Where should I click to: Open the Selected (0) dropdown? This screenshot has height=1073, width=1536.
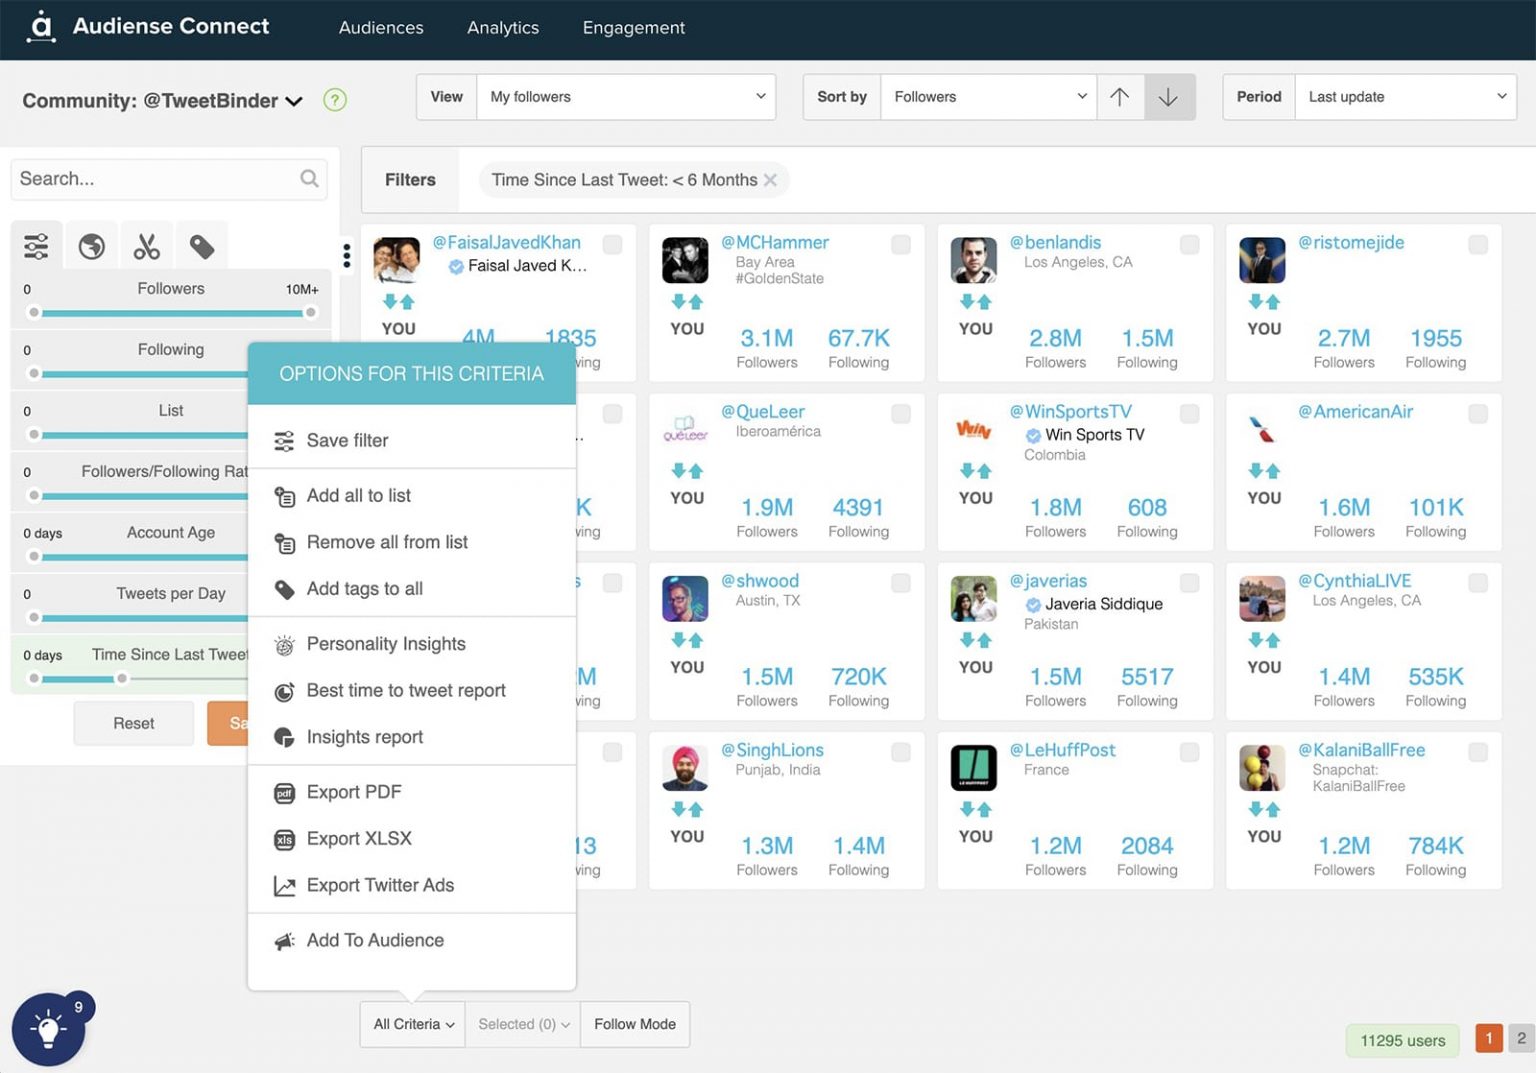tap(523, 1024)
